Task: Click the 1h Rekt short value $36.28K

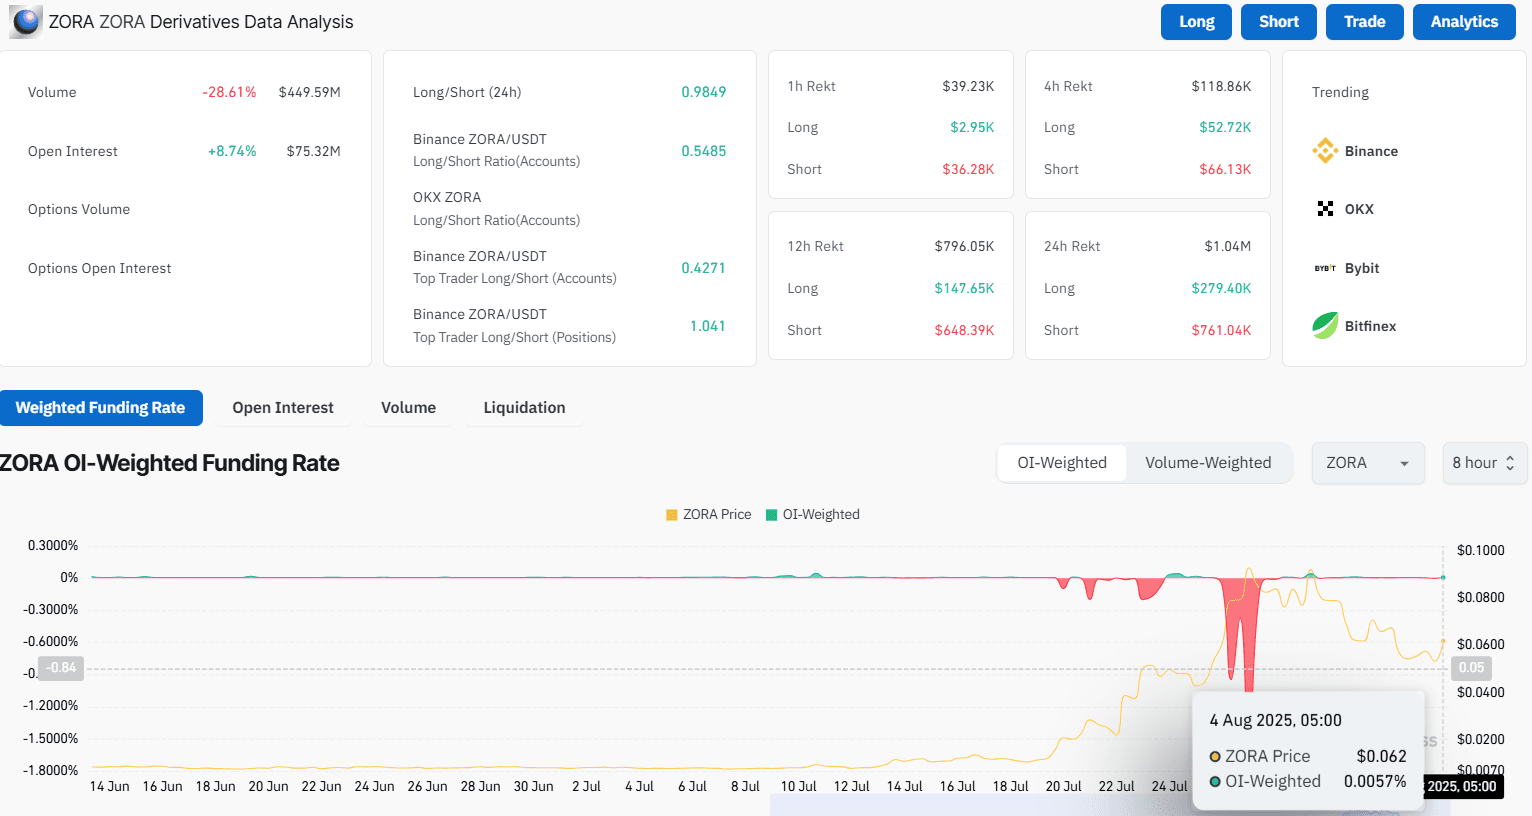Action: [x=968, y=169]
